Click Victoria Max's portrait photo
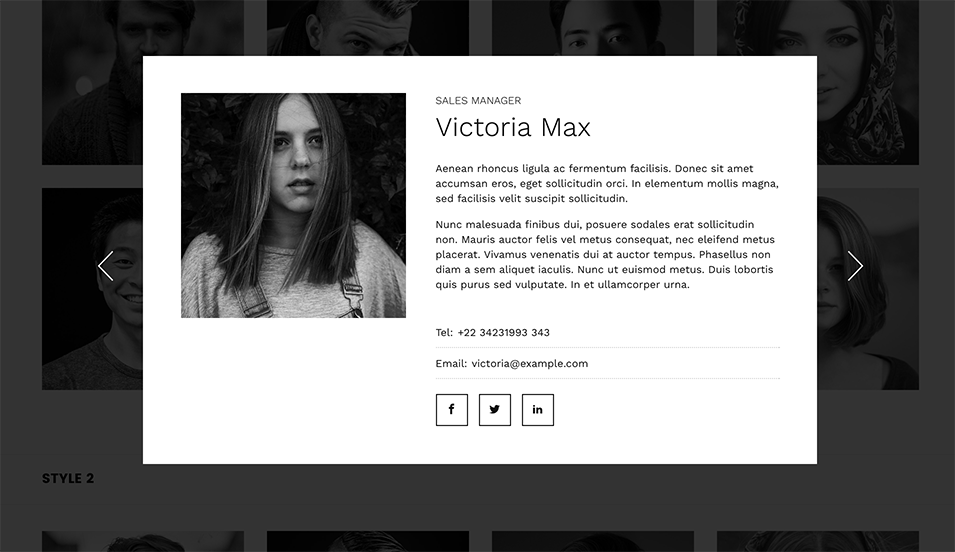Viewport: 955px width, 552px height. click(293, 205)
